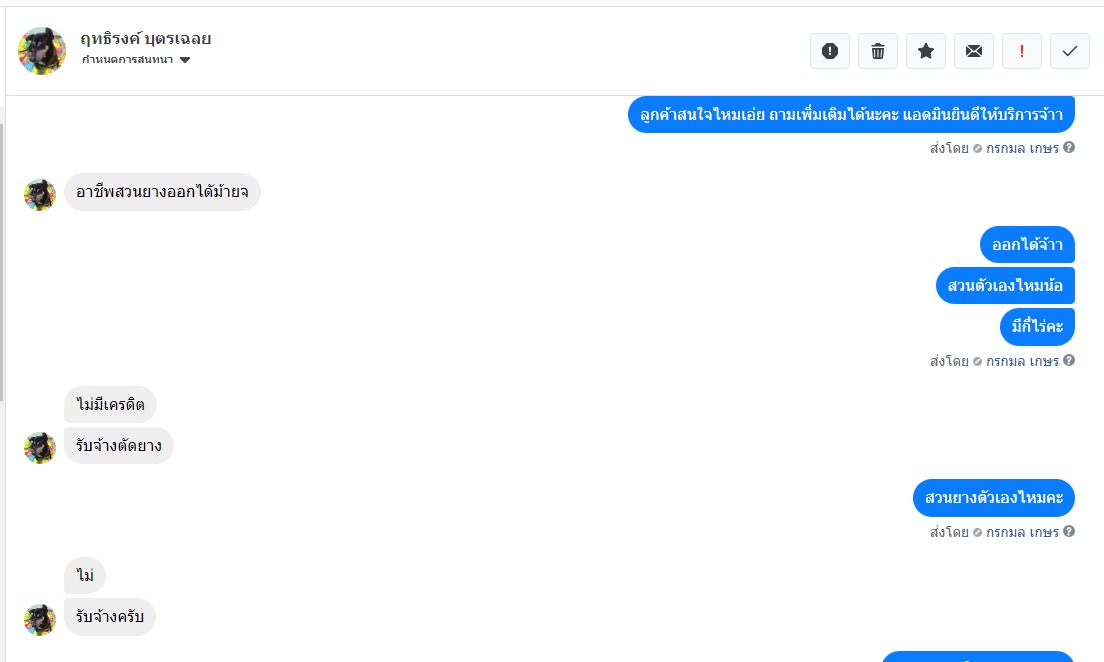The width and height of the screenshot is (1104, 662).
Task: Mark conversation unread using envelope icon
Action: (x=973, y=51)
